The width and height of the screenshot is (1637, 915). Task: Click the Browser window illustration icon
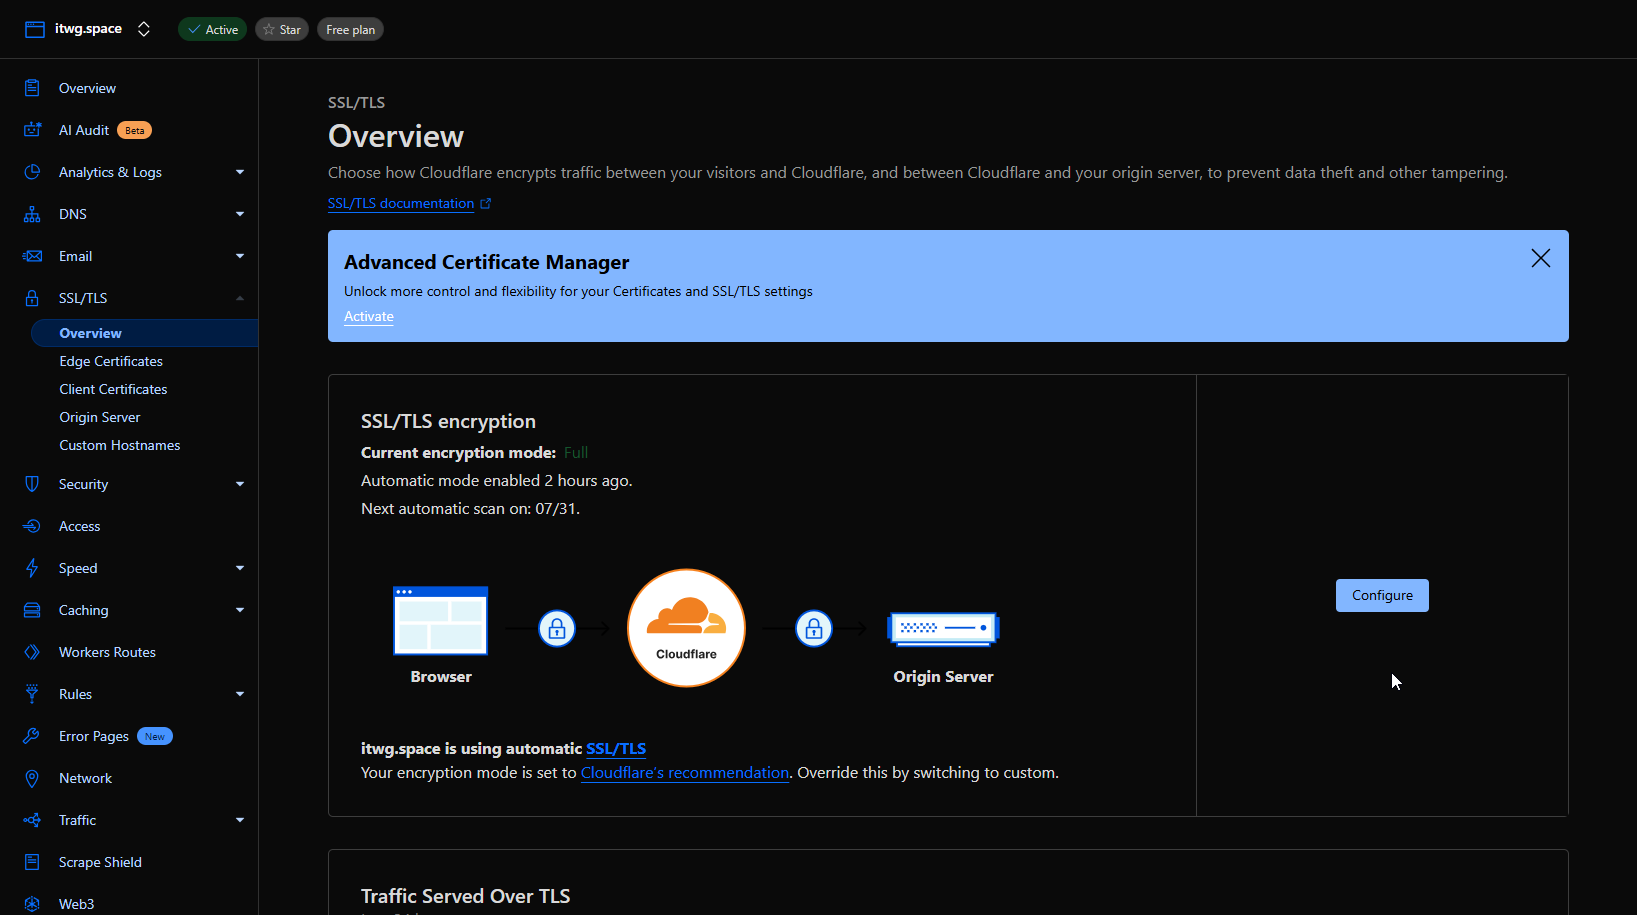click(441, 621)
